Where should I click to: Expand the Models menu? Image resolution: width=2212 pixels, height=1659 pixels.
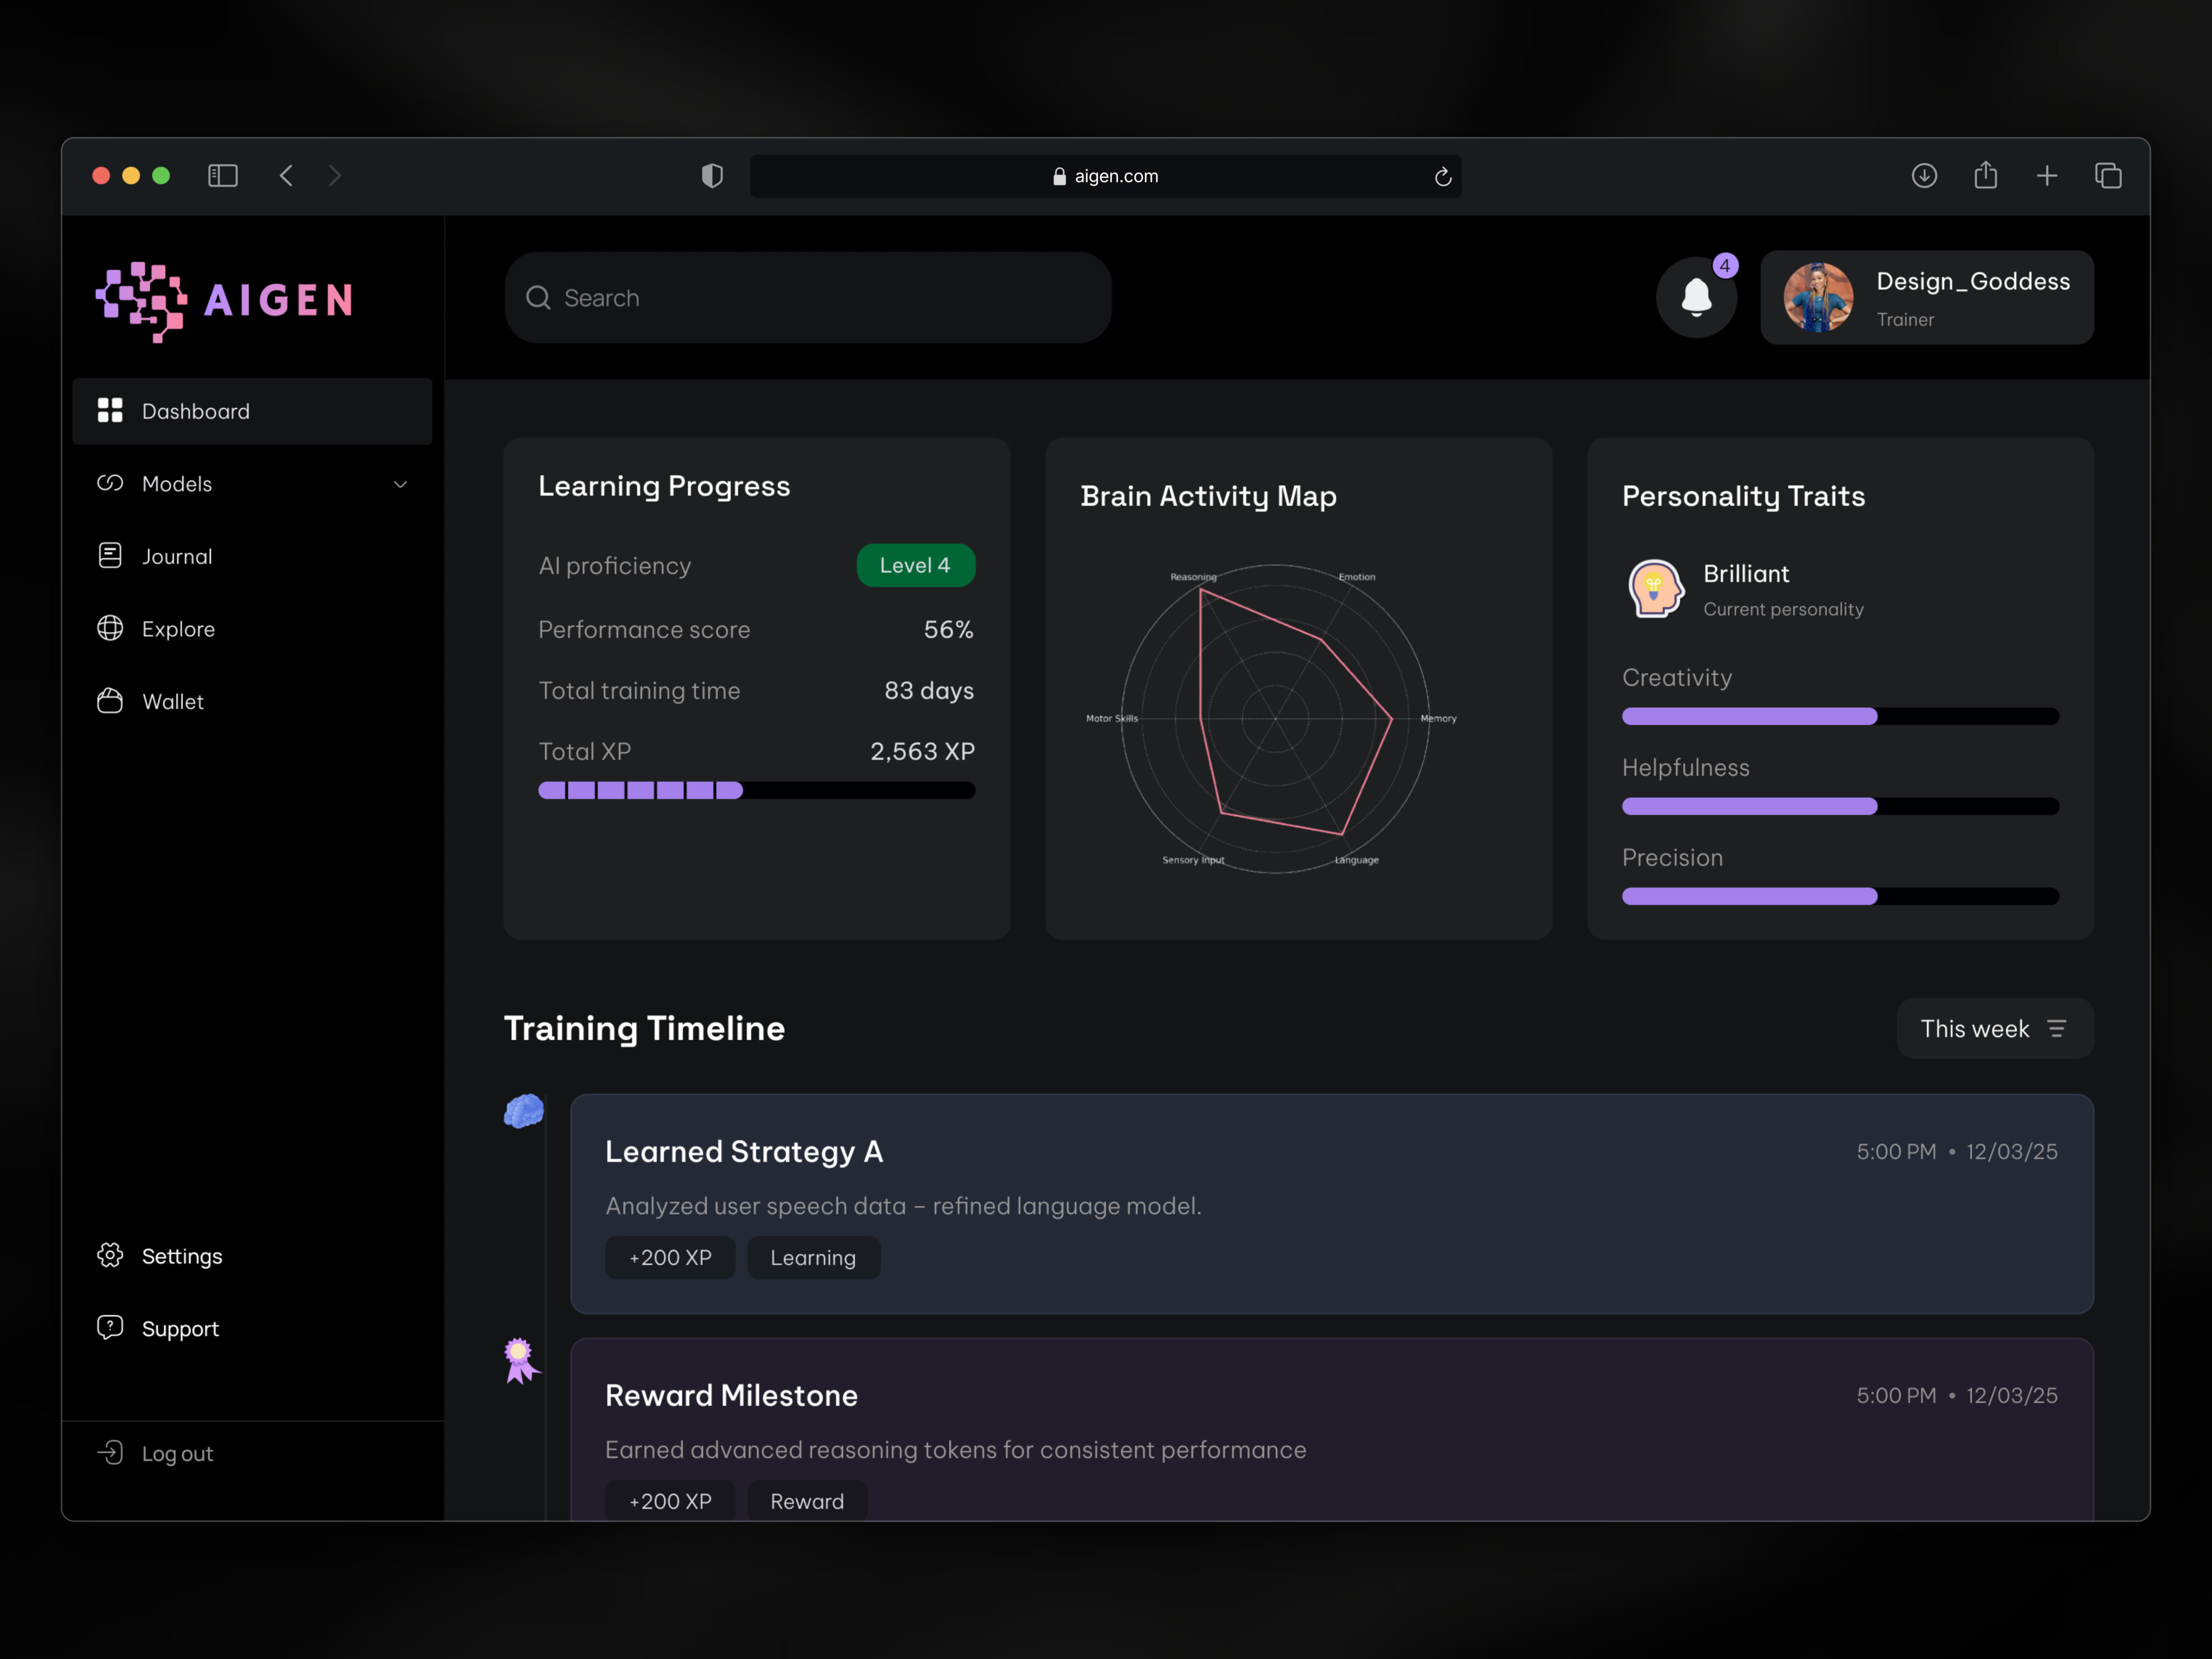point(400,484)
